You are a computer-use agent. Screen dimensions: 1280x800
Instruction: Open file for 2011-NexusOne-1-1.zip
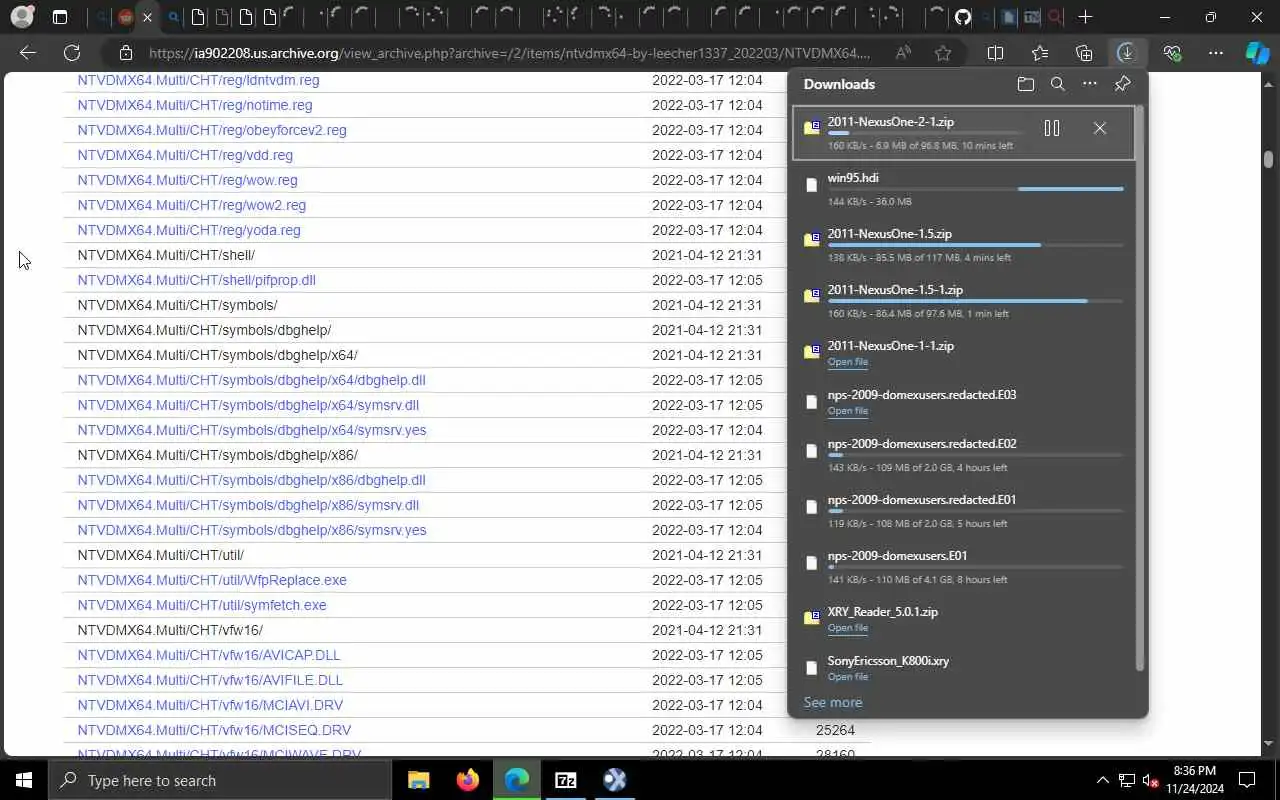847,362
